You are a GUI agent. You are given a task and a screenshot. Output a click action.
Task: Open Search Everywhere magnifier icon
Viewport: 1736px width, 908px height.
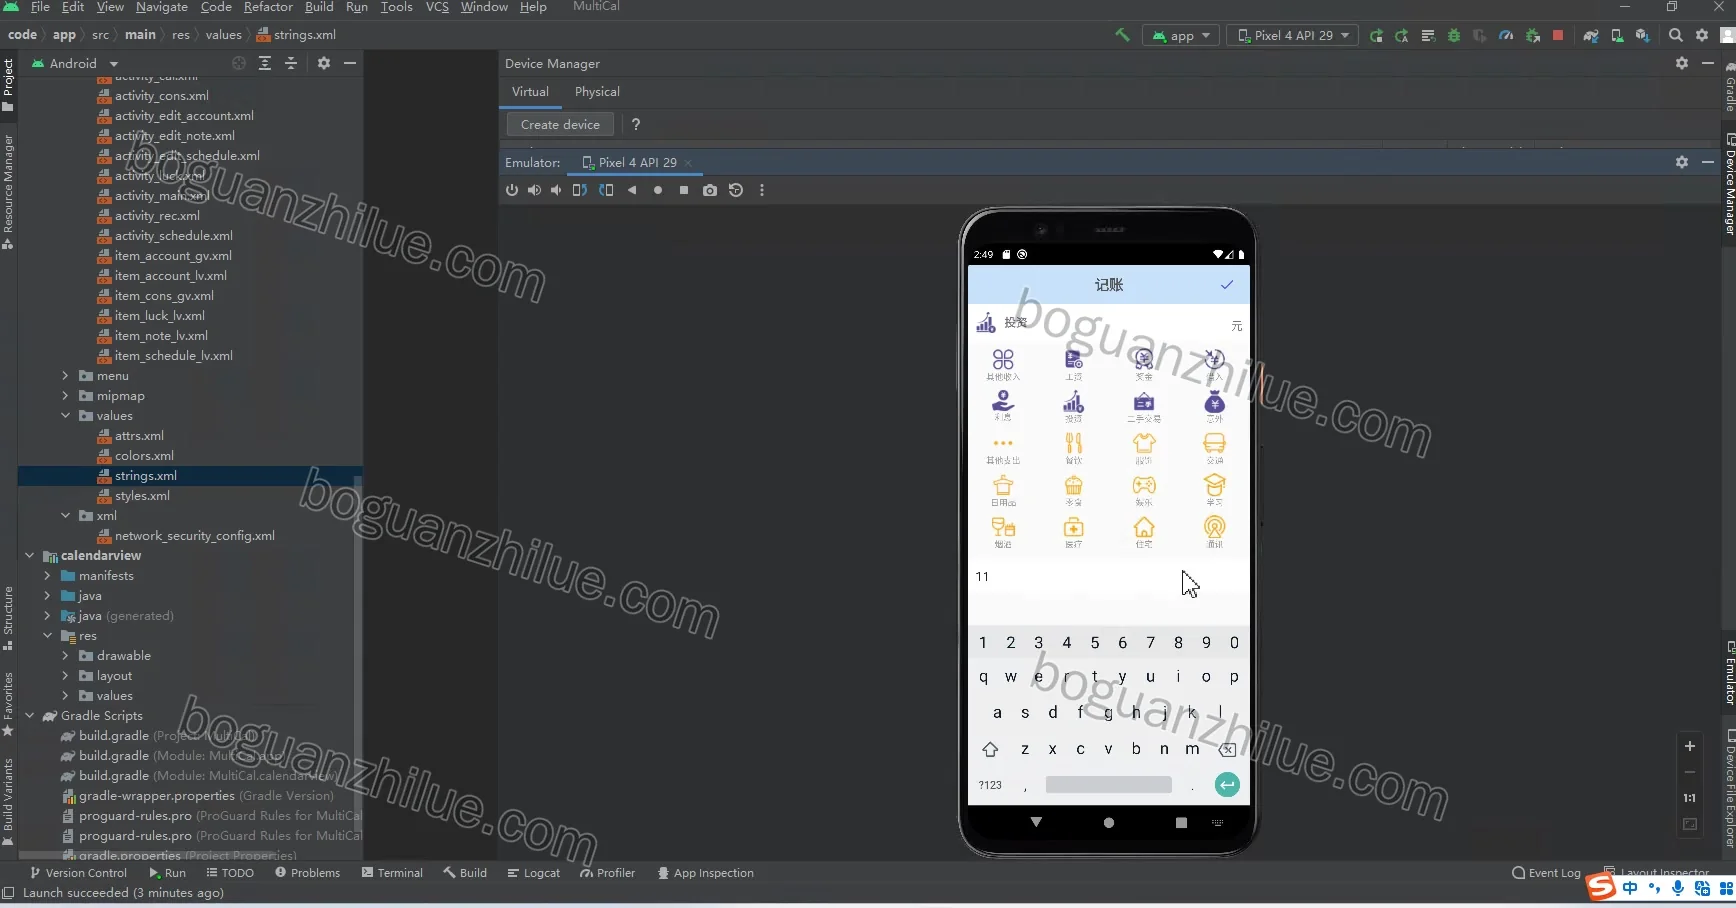(x=1676, y=35)
